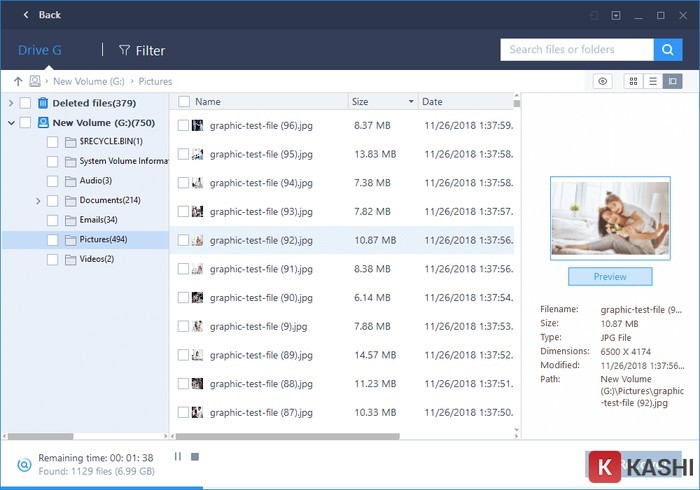
Task: Check the Pictures(494) folder checkbox
Action: pos(53,240)
